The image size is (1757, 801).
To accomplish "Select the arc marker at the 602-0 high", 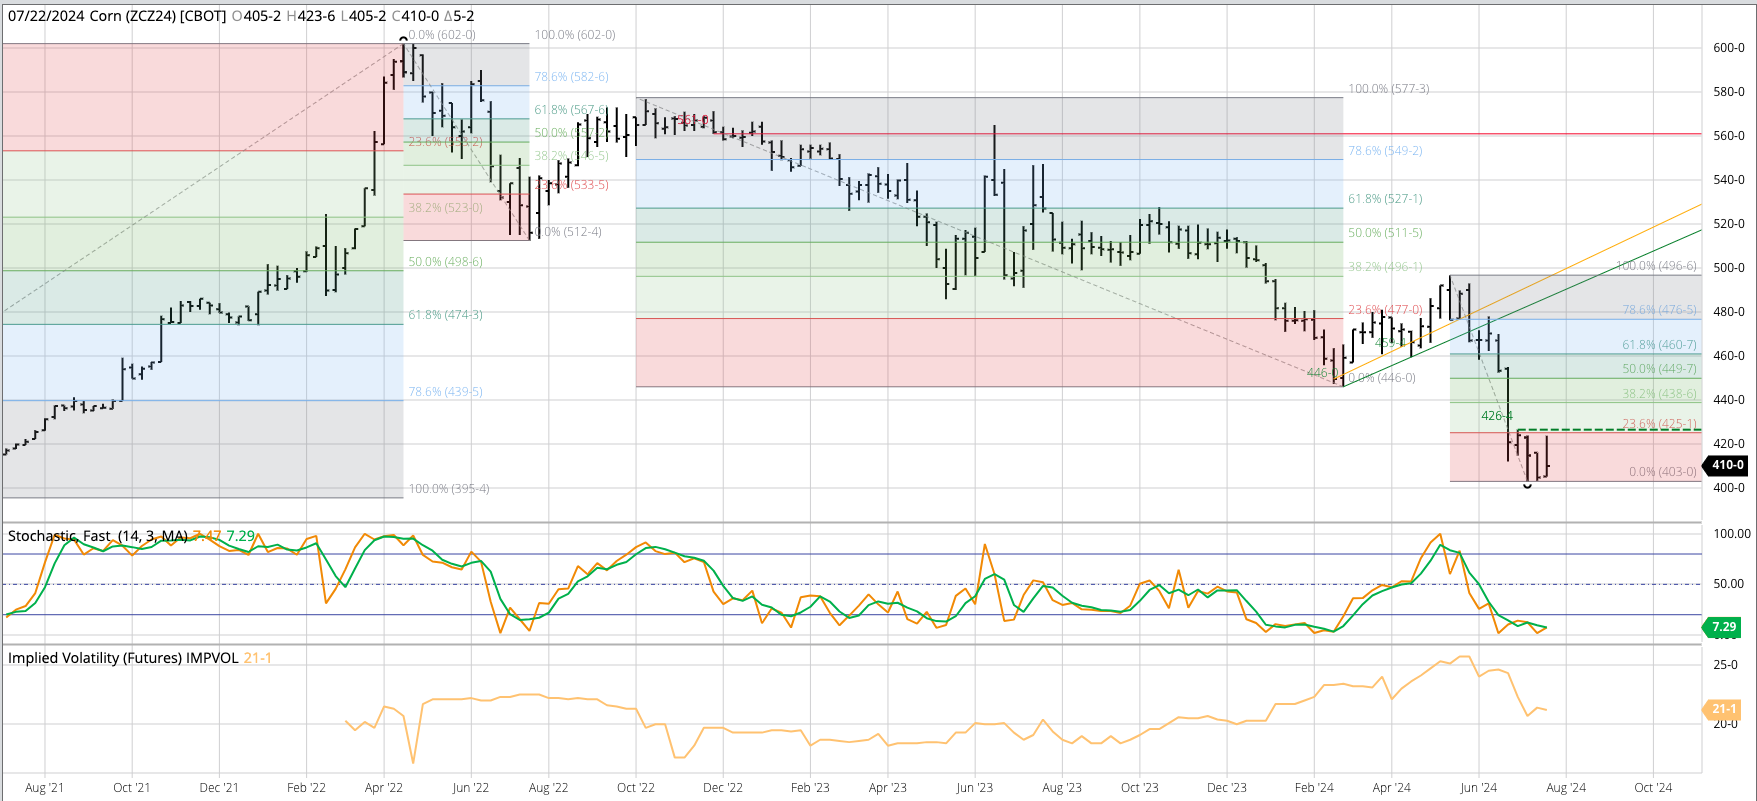I will [x=404, y=40].
